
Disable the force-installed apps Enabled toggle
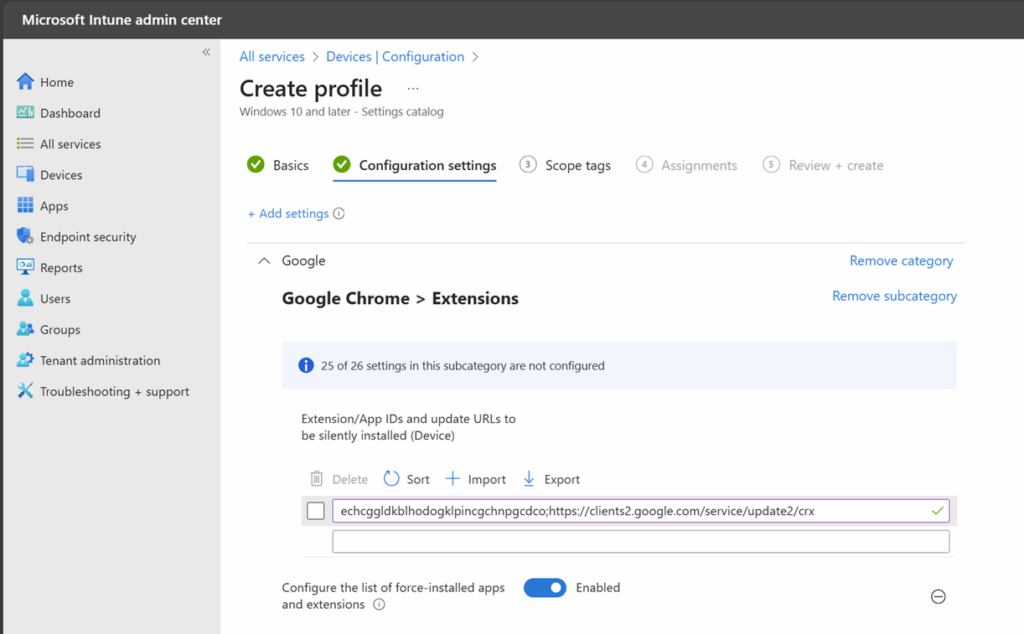[x=545, y=588]
